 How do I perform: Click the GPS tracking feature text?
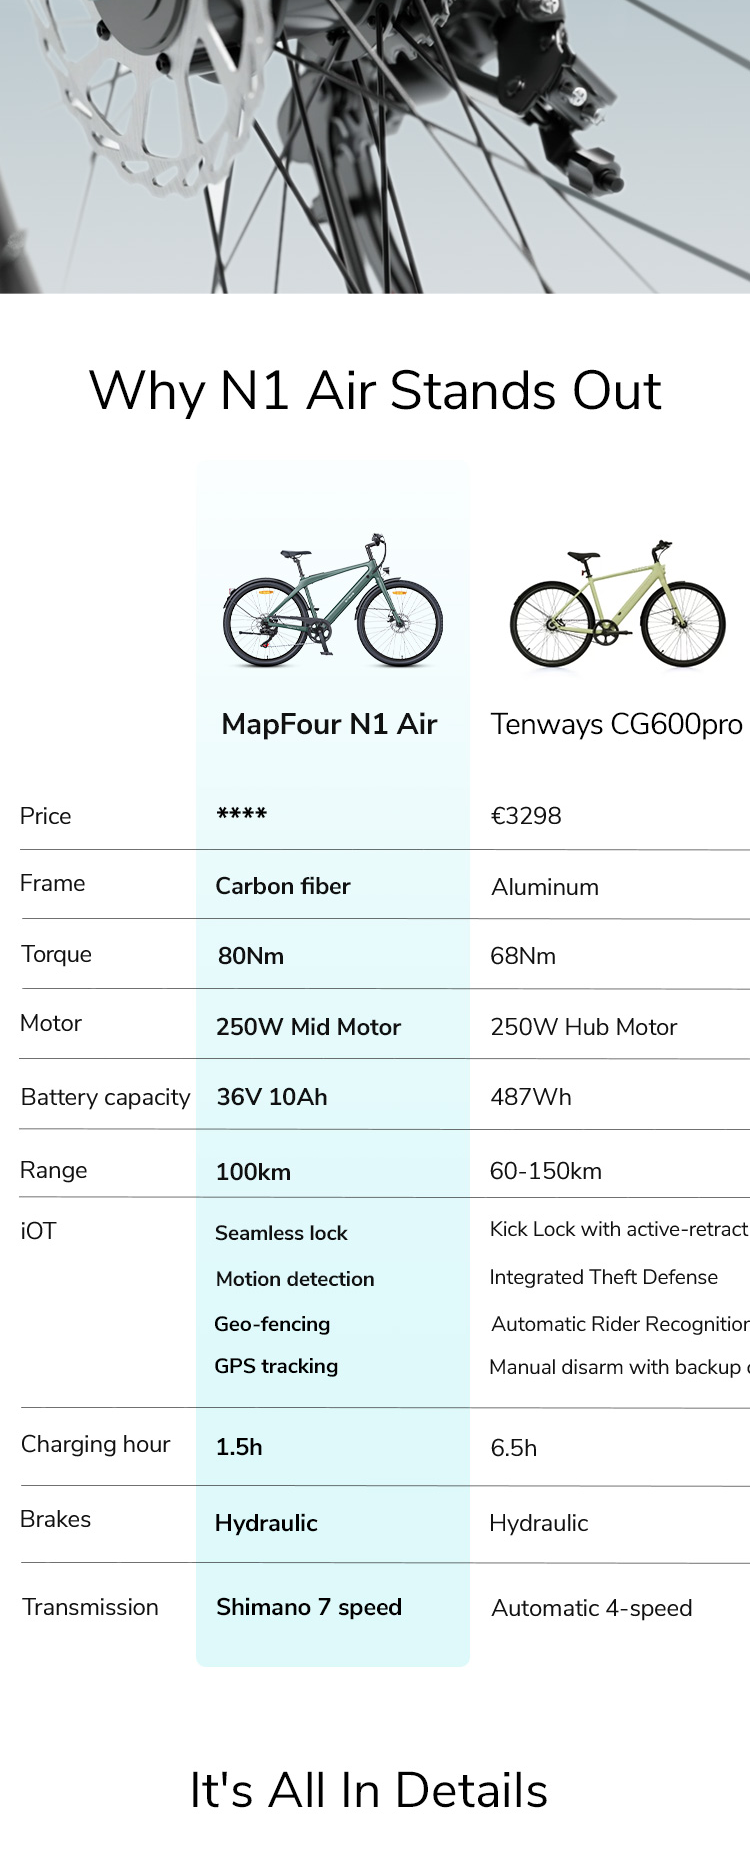point(276,1366)
